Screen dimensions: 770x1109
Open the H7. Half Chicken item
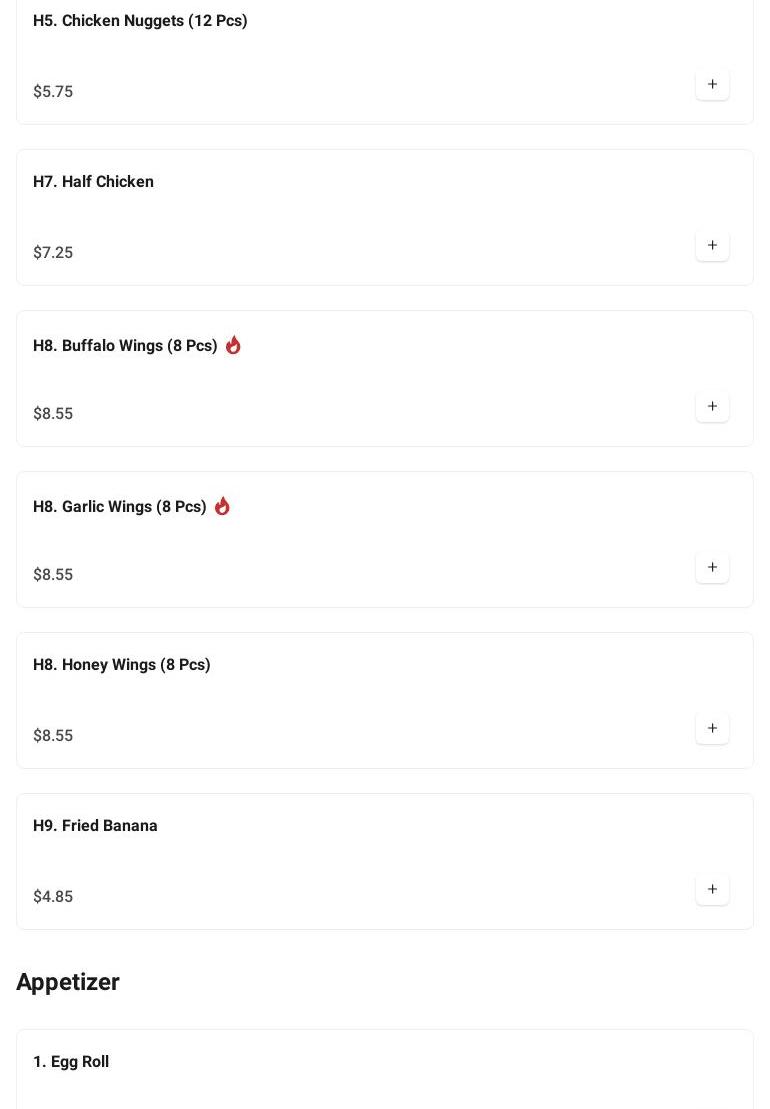click(93, 182)
